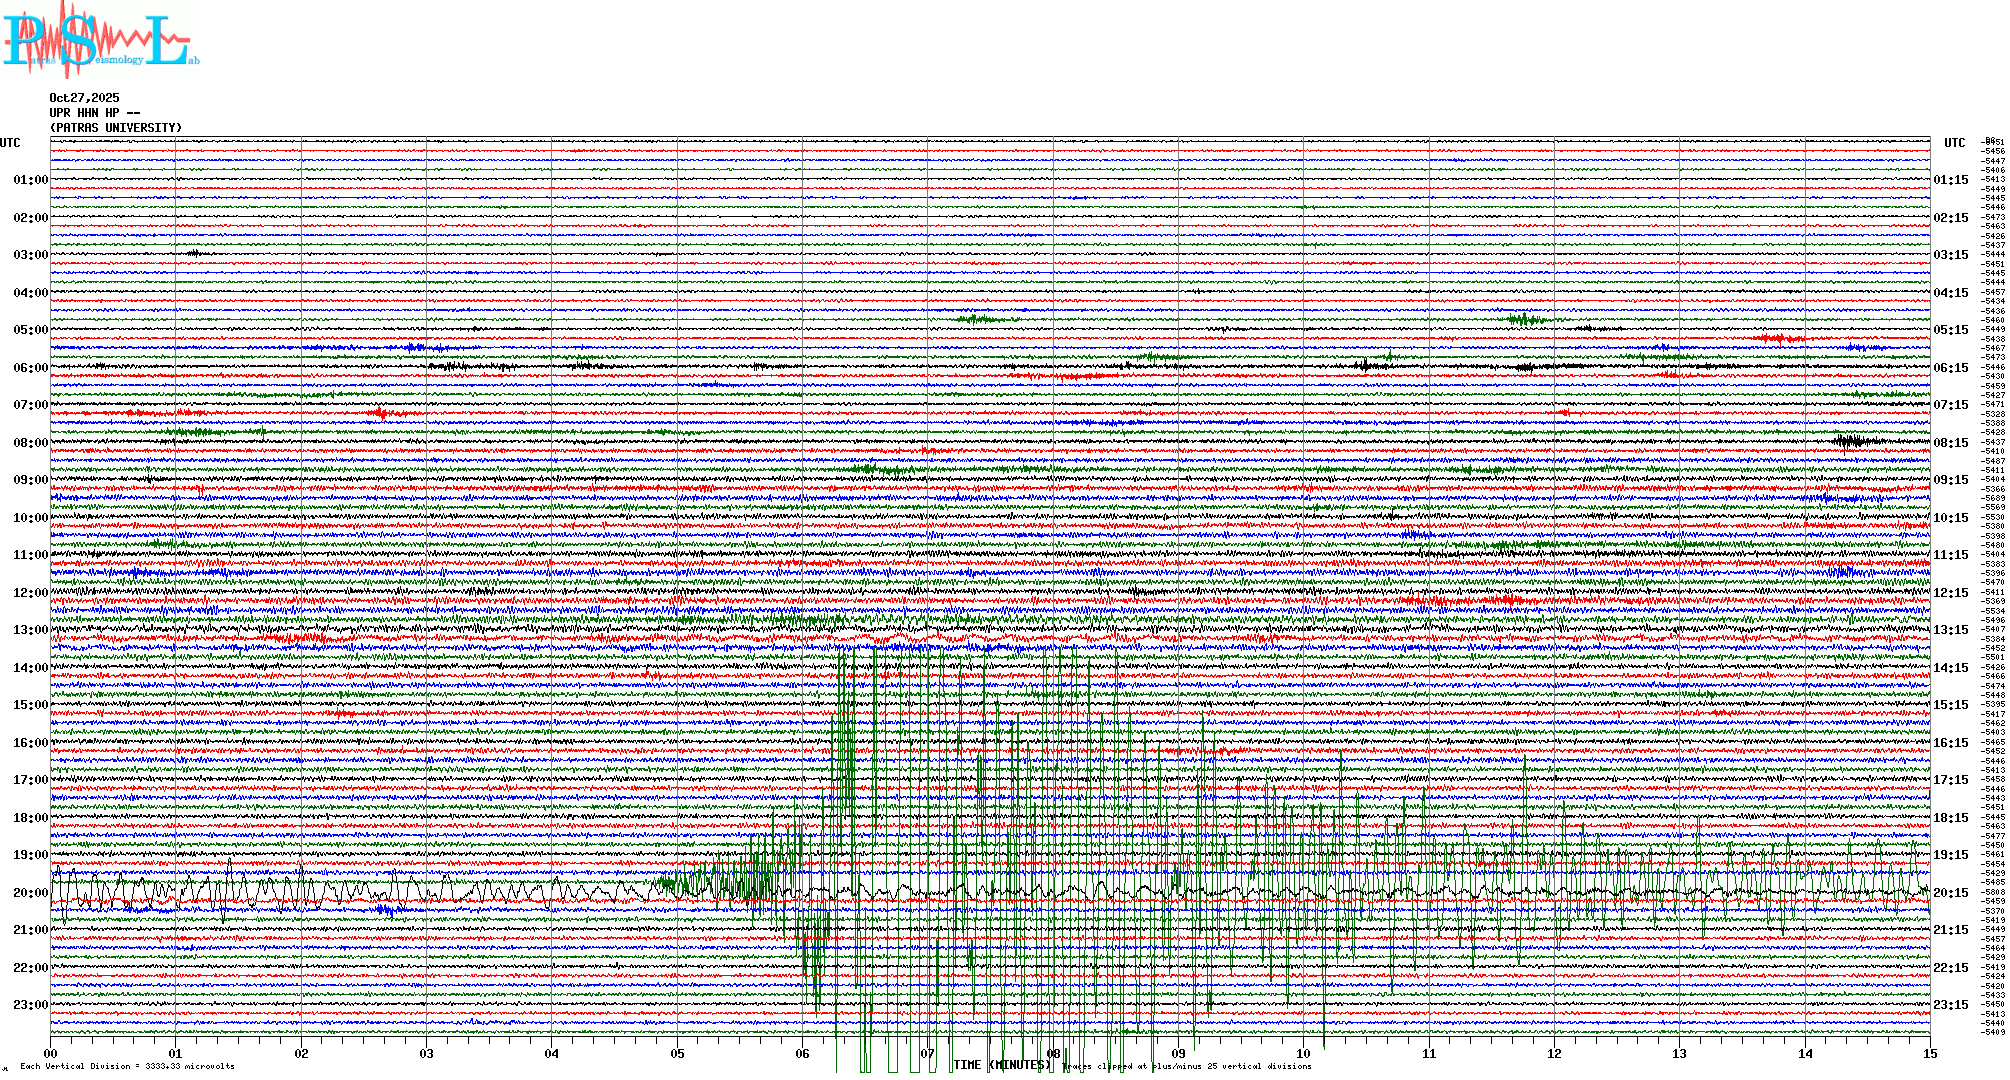Viewport: 2010px width, 1080px height.
Task: Click the 08:15 time label on right
Action: click(x=1950, y=443)
